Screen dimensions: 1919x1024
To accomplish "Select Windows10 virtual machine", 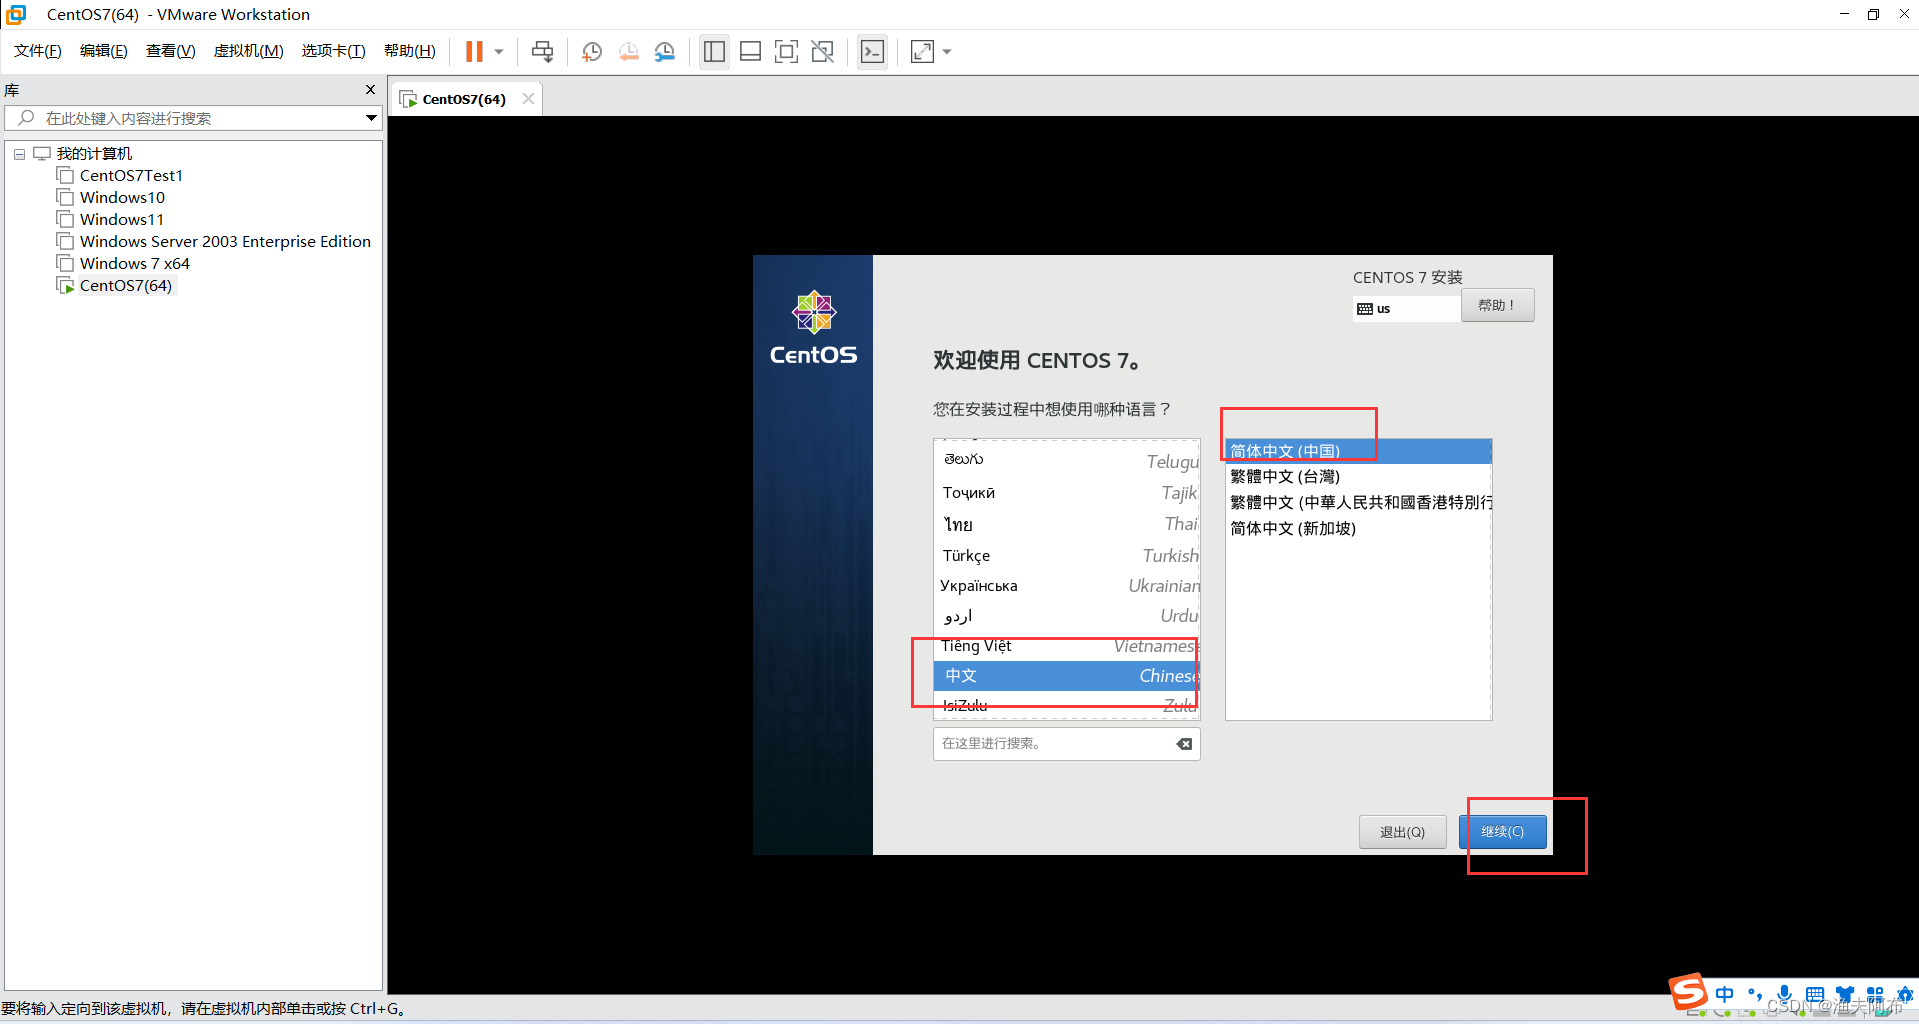I will click(122, 198).
